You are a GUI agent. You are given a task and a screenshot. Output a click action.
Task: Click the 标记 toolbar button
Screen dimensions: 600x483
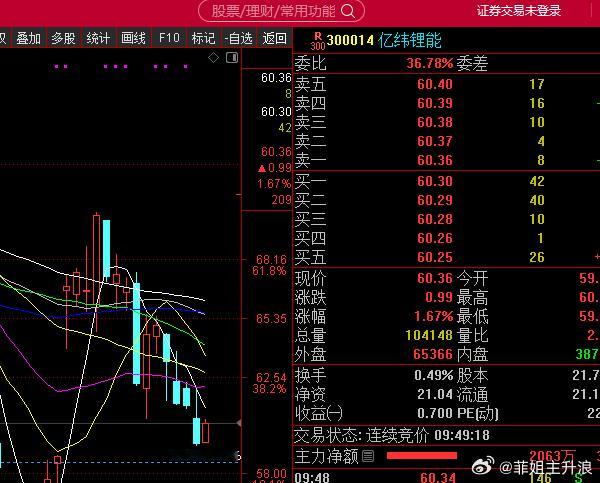pyautogui.click(x=203, y=38)
